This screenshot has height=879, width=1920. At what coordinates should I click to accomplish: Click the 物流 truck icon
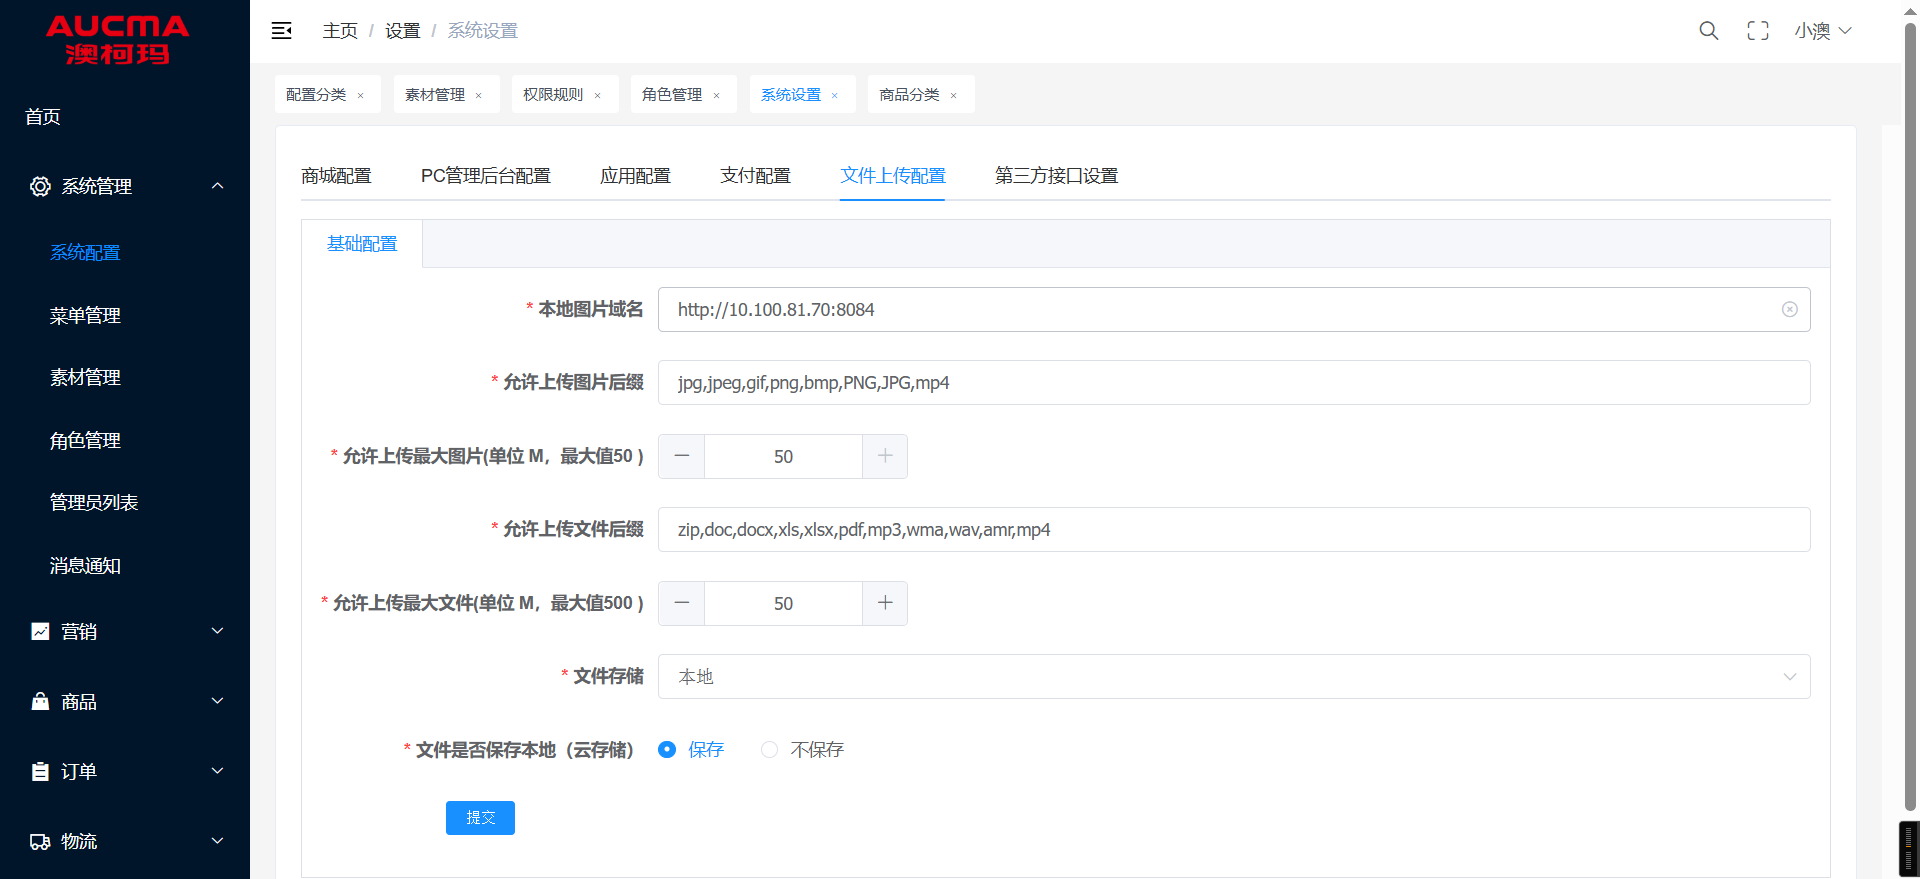40,841
